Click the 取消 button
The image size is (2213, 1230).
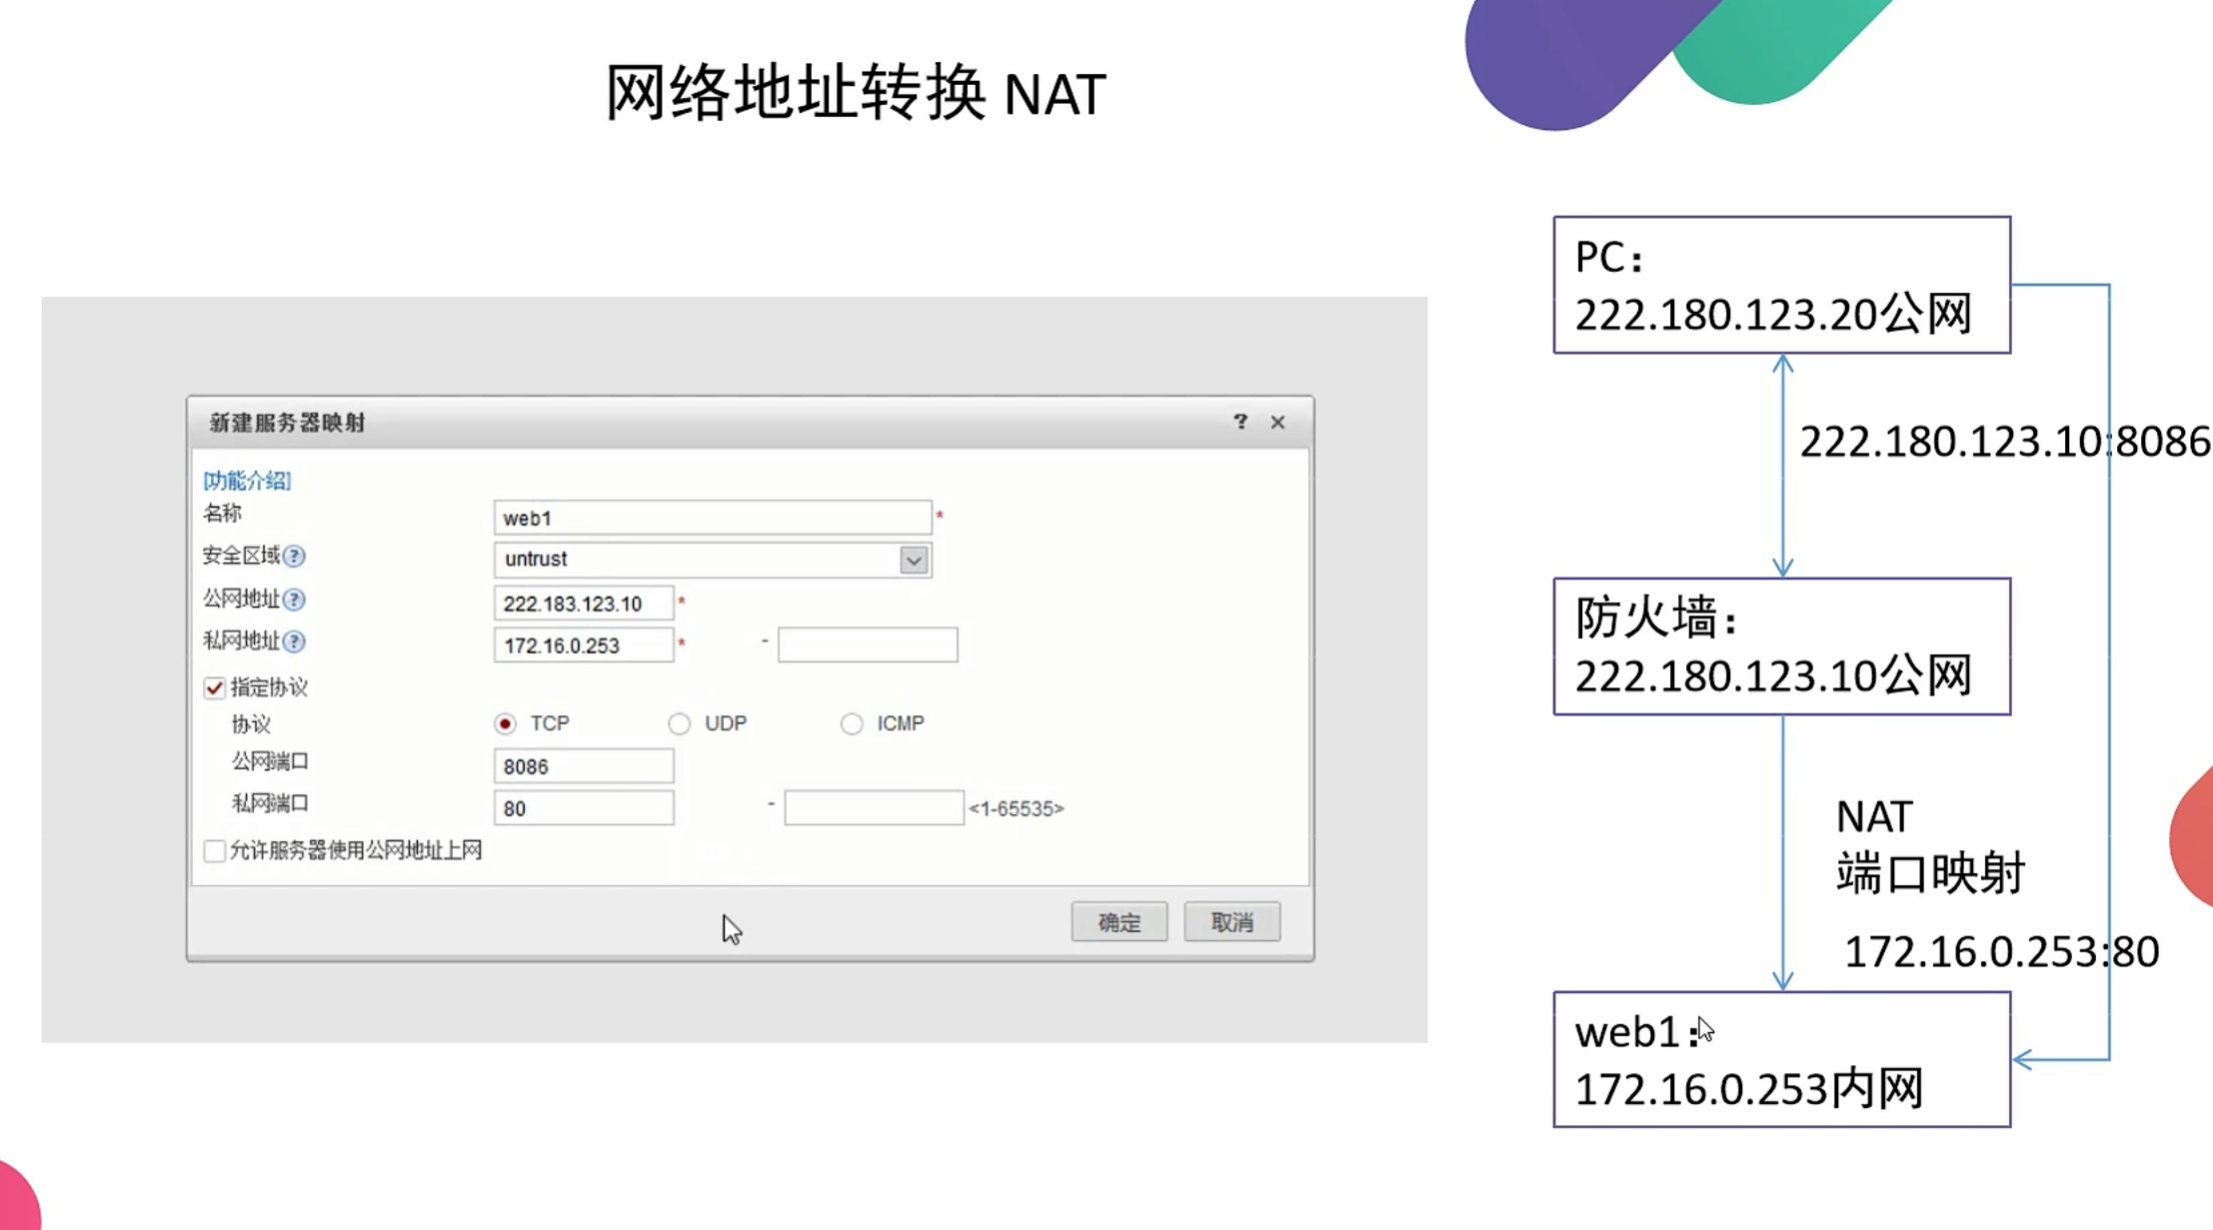[x=1231, y=922]
